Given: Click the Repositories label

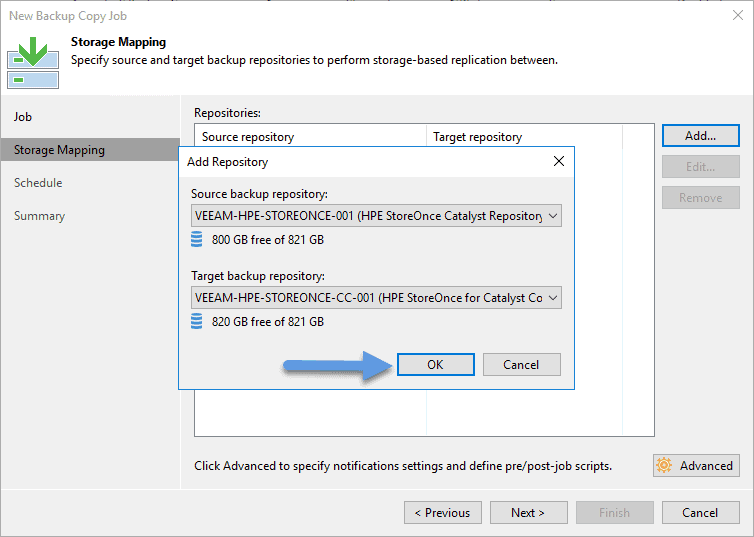Looking at the screenshot, I should tap(227, 112).
